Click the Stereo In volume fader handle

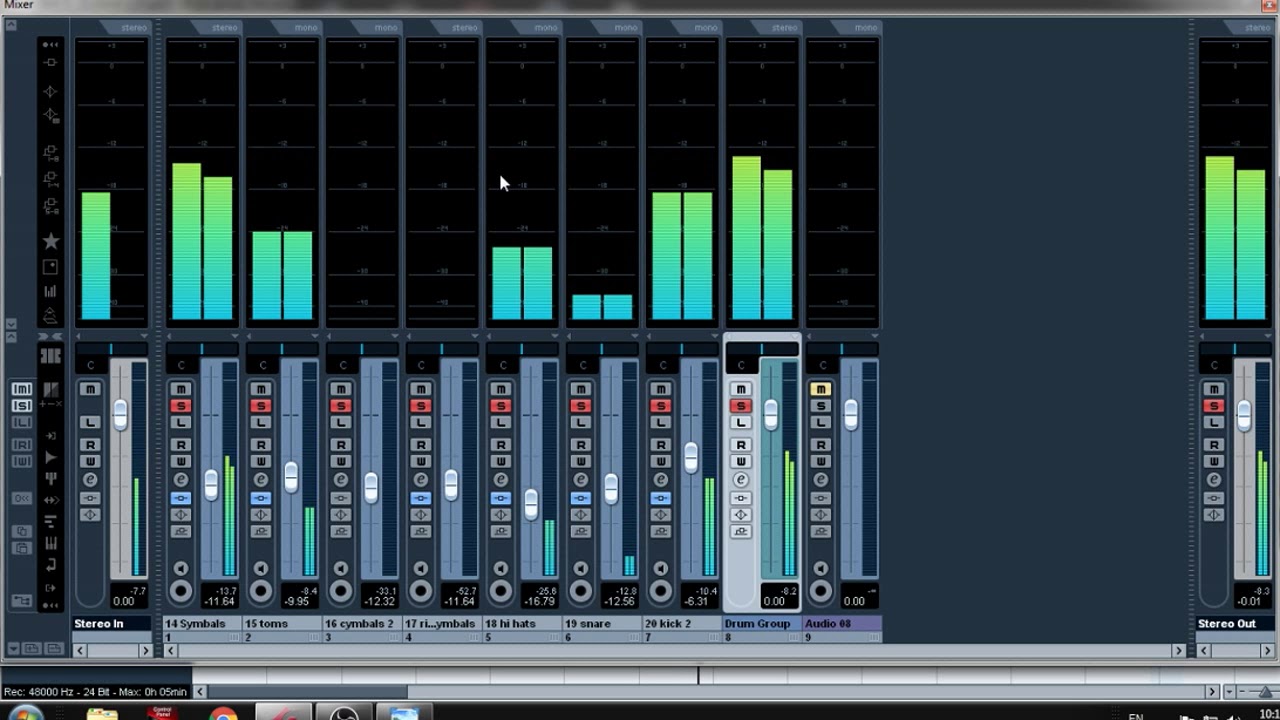[x=120, y=415]
